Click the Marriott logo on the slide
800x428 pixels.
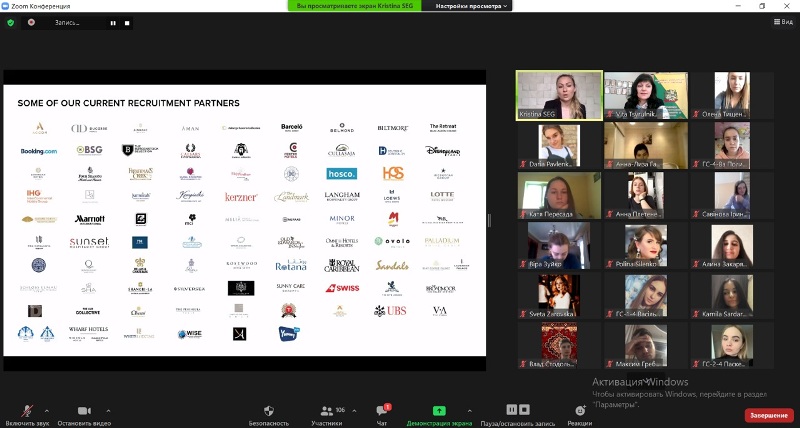coord(90,219)
